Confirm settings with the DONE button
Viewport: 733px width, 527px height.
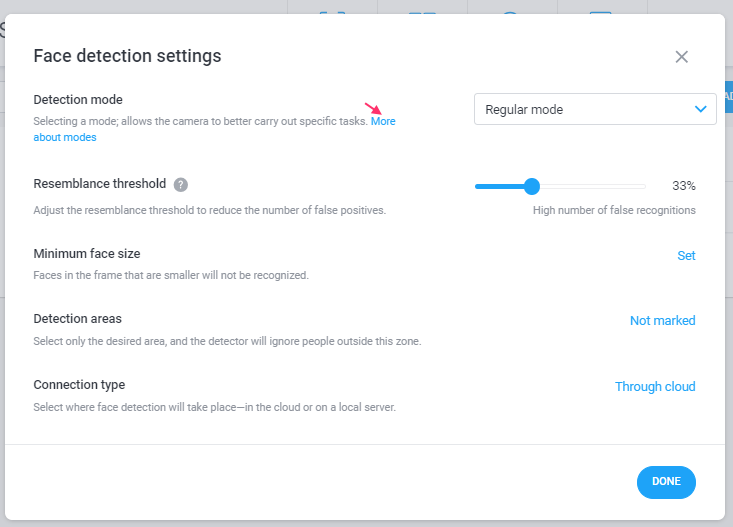pyautogui.click(x=666, y=482)
